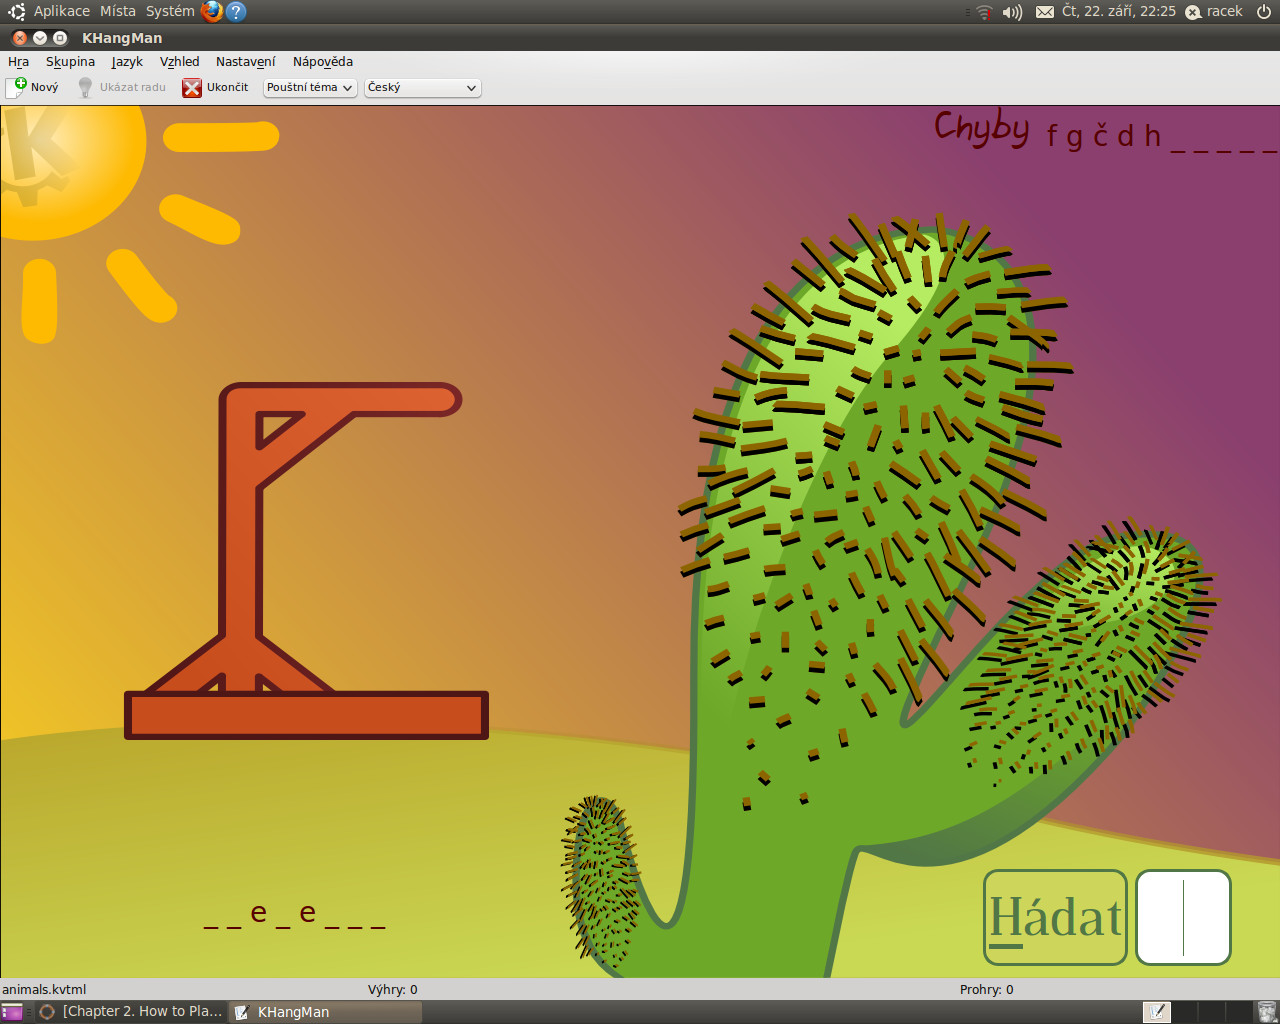1280x1024 pixels.
Task: Click the Ukázat radu hint lightbulb
Action: [86, 87]
